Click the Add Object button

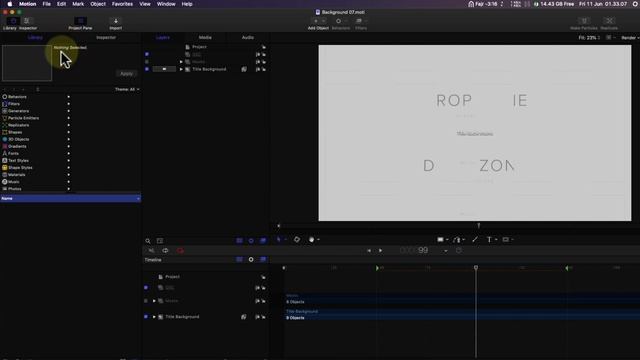click(x=318, y=23)
